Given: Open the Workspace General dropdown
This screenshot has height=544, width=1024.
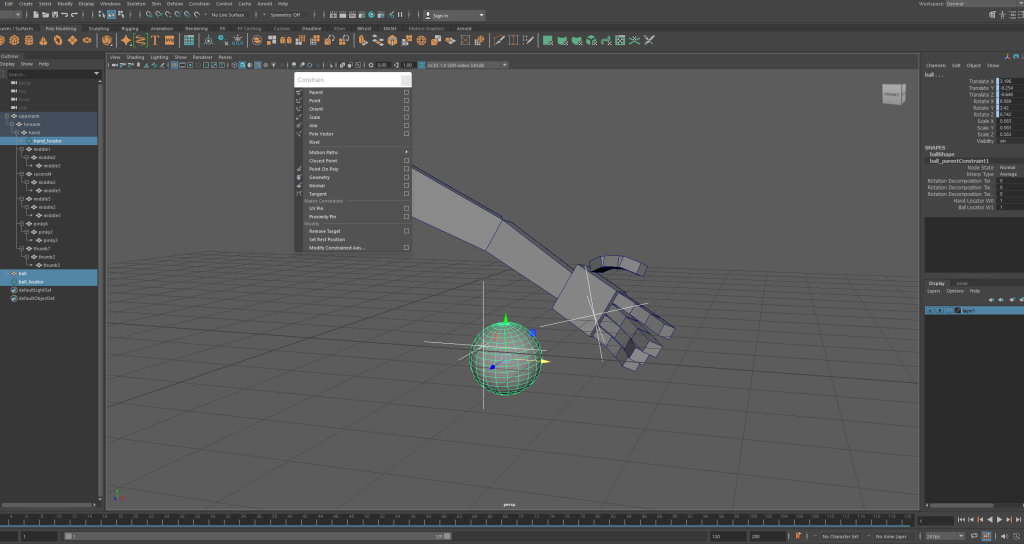Looking at the screenshot, I should pyautogui.click(x=984, y=4).
